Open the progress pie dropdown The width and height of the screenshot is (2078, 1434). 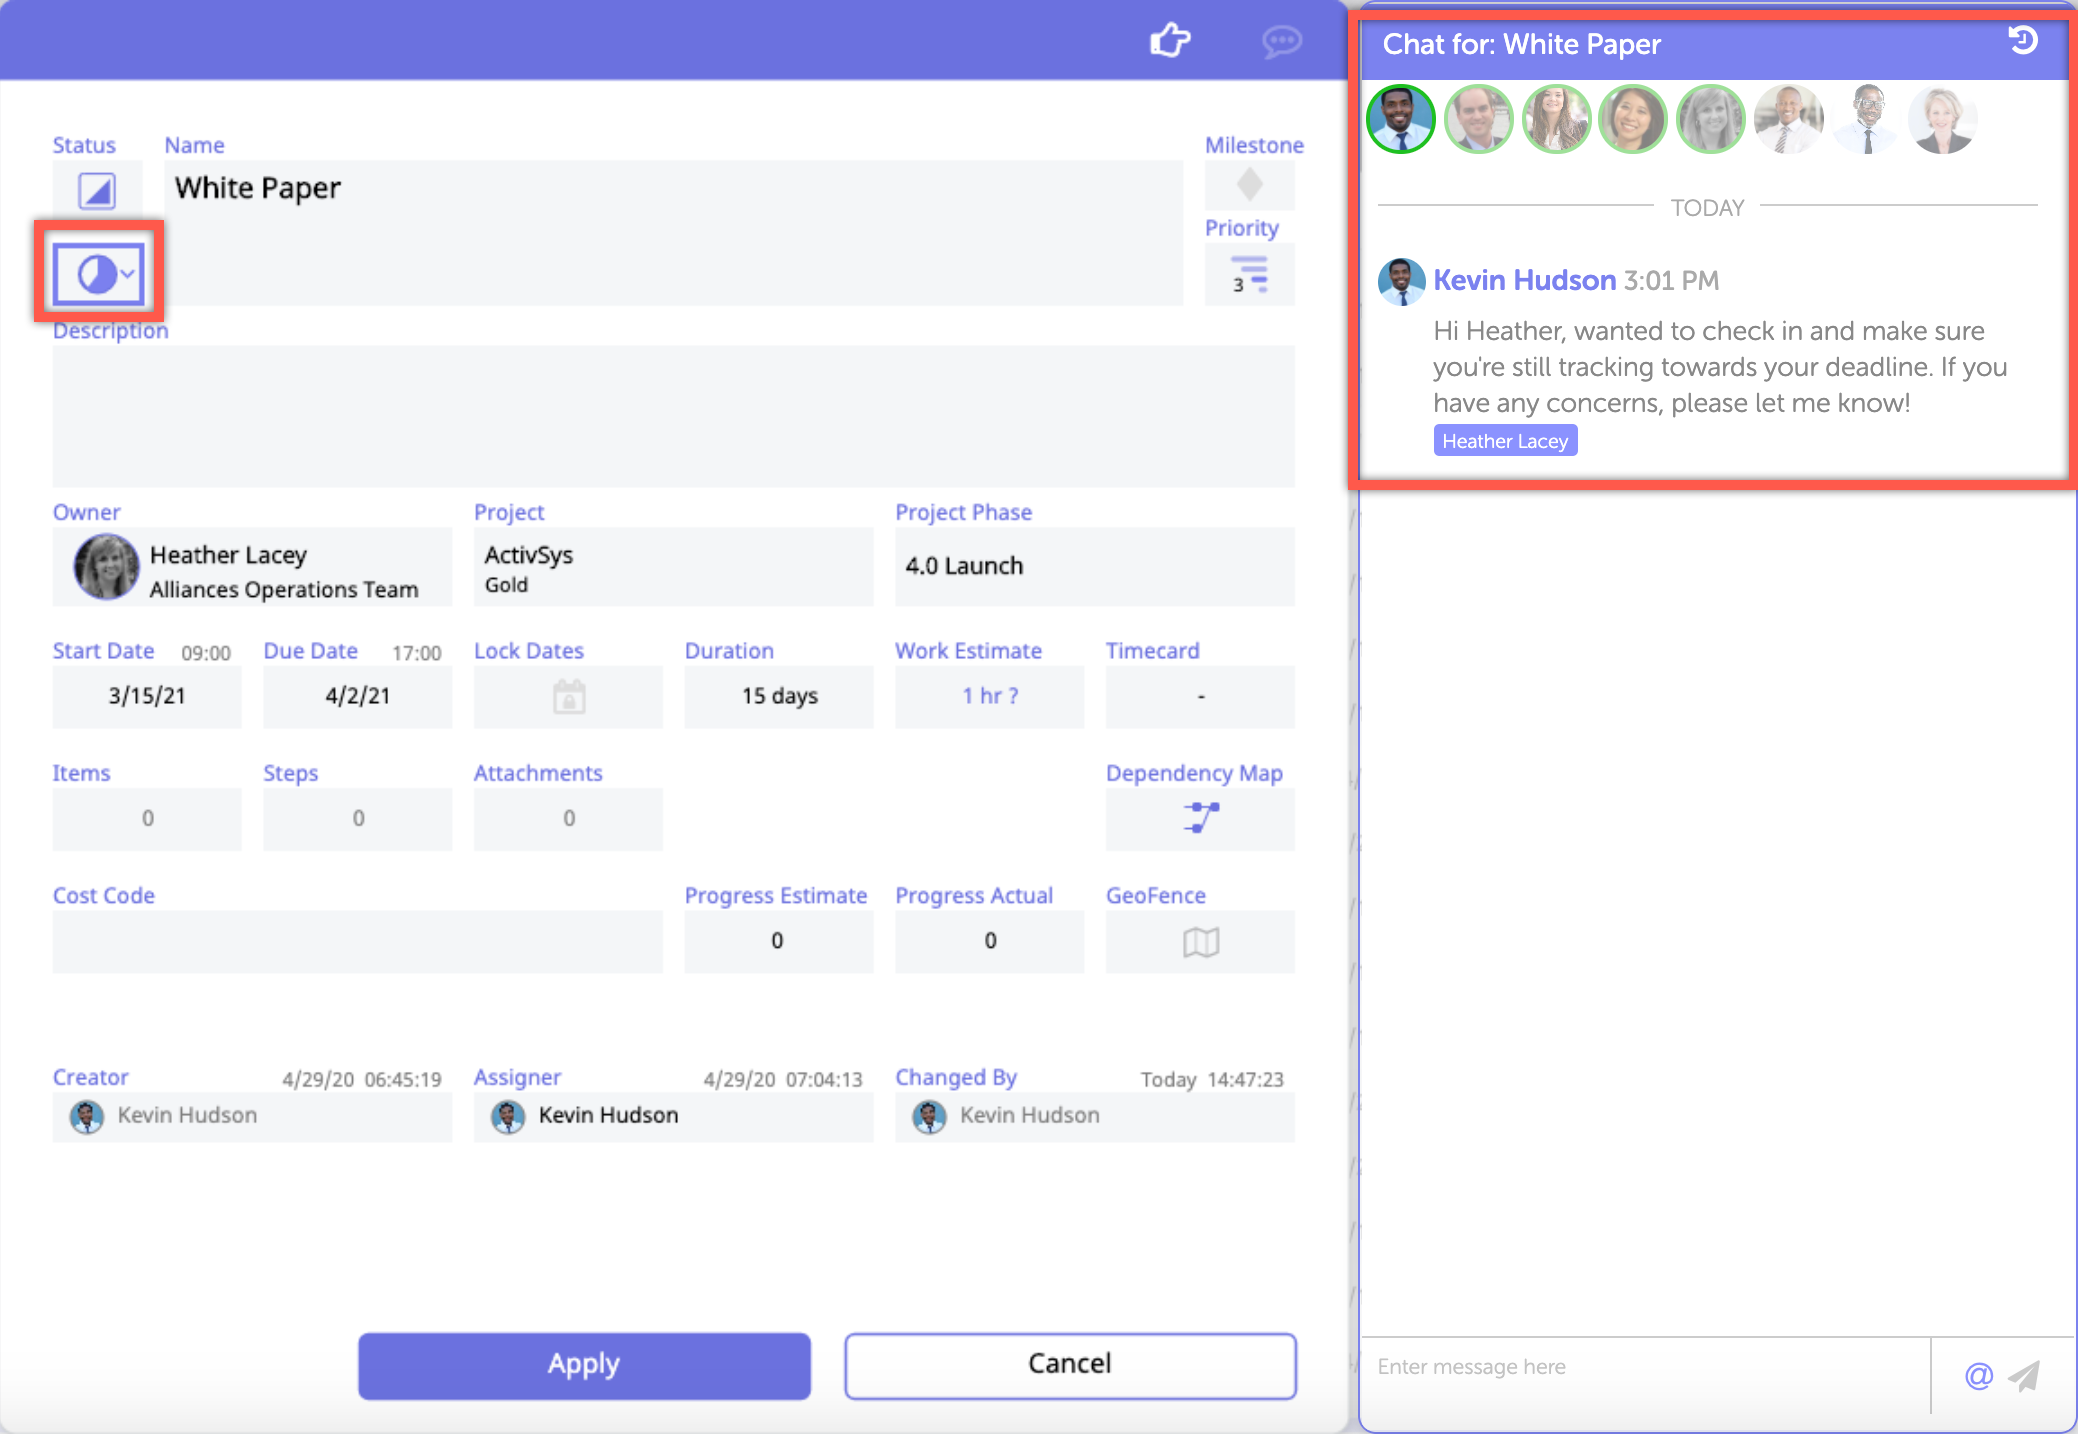point(100,273)
